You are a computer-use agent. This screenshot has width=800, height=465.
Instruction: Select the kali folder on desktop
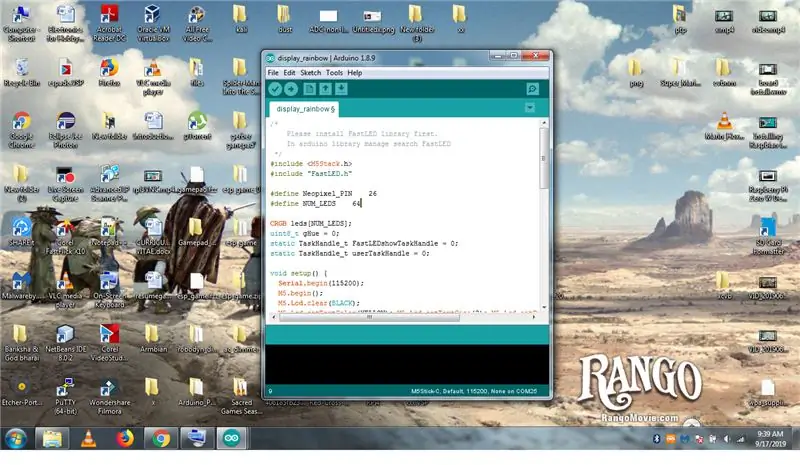coord(241,19)
